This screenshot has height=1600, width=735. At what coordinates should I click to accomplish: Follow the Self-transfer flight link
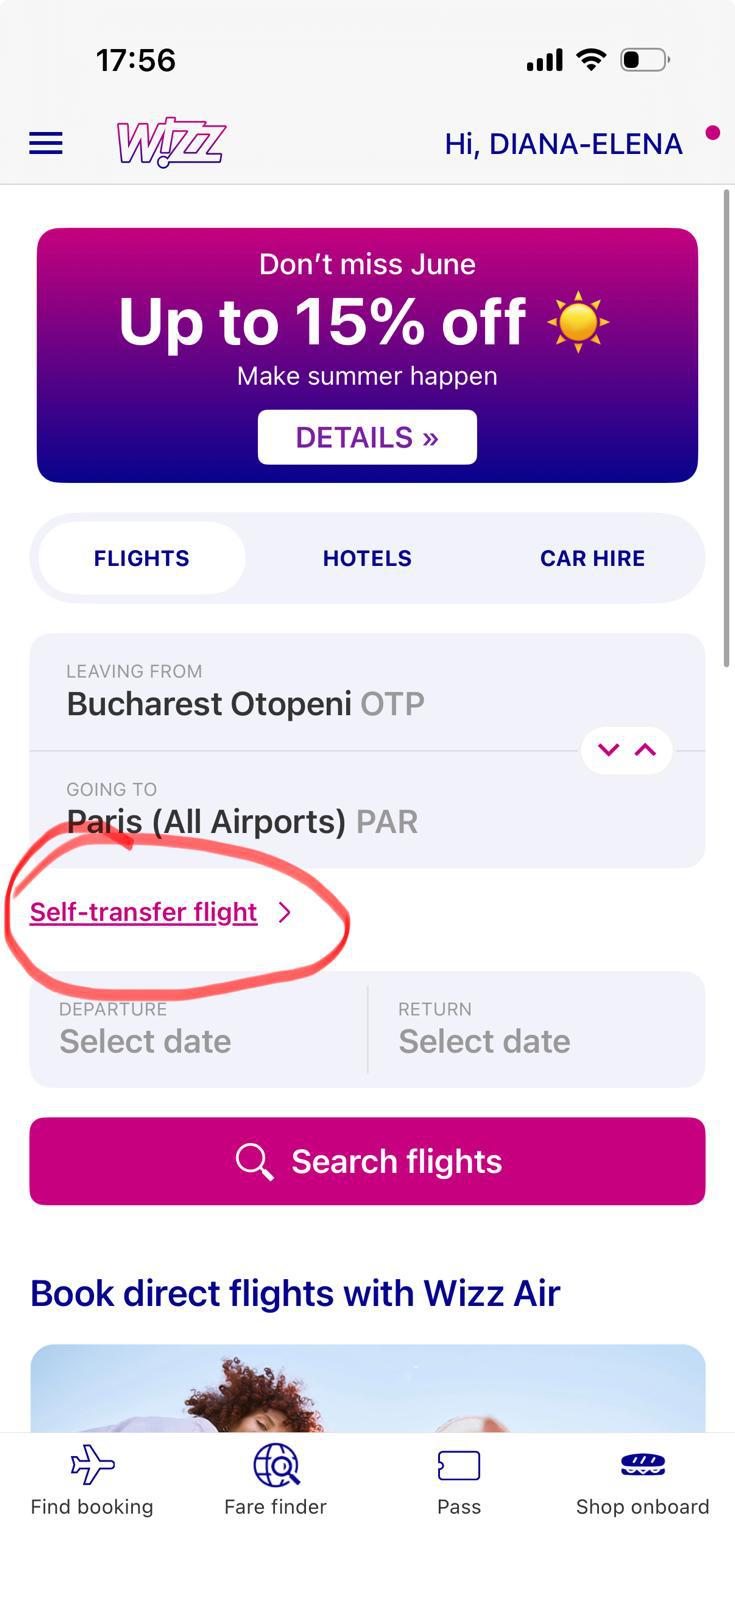click(x=144, y=912)
